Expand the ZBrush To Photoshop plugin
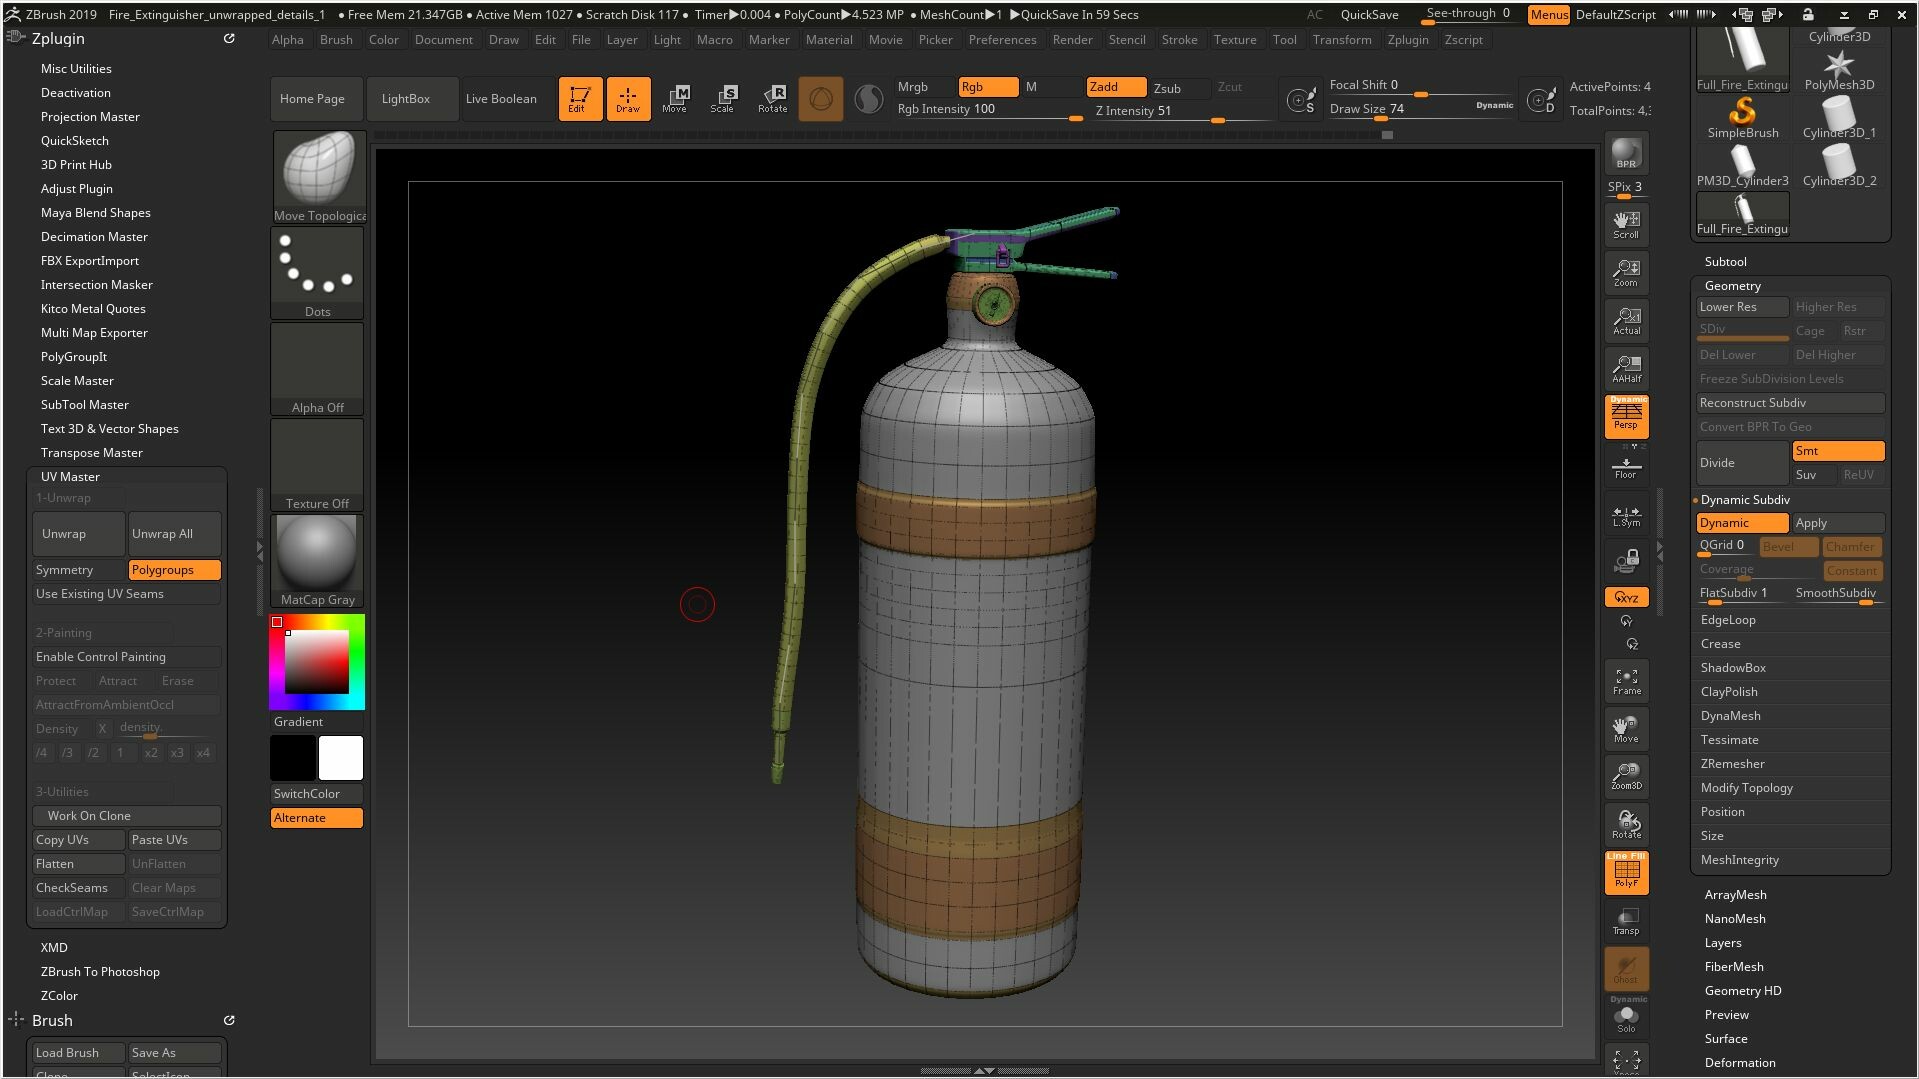 [100, 972]
